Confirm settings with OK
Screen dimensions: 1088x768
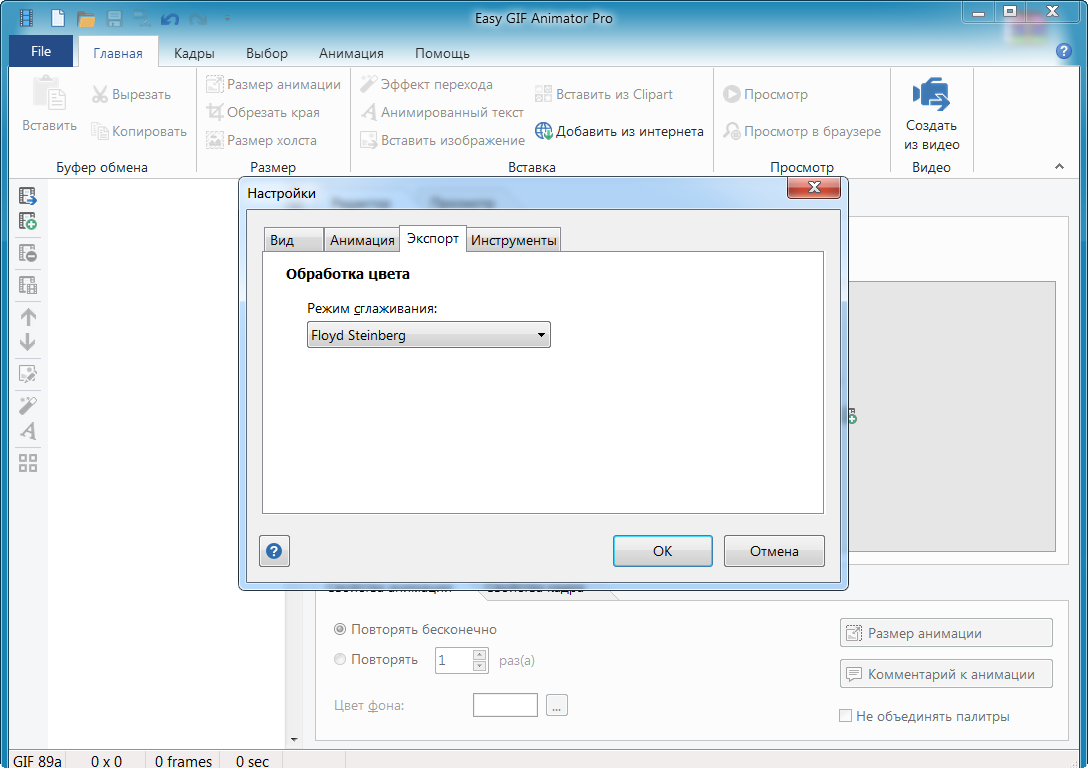(x=663, y=551)
